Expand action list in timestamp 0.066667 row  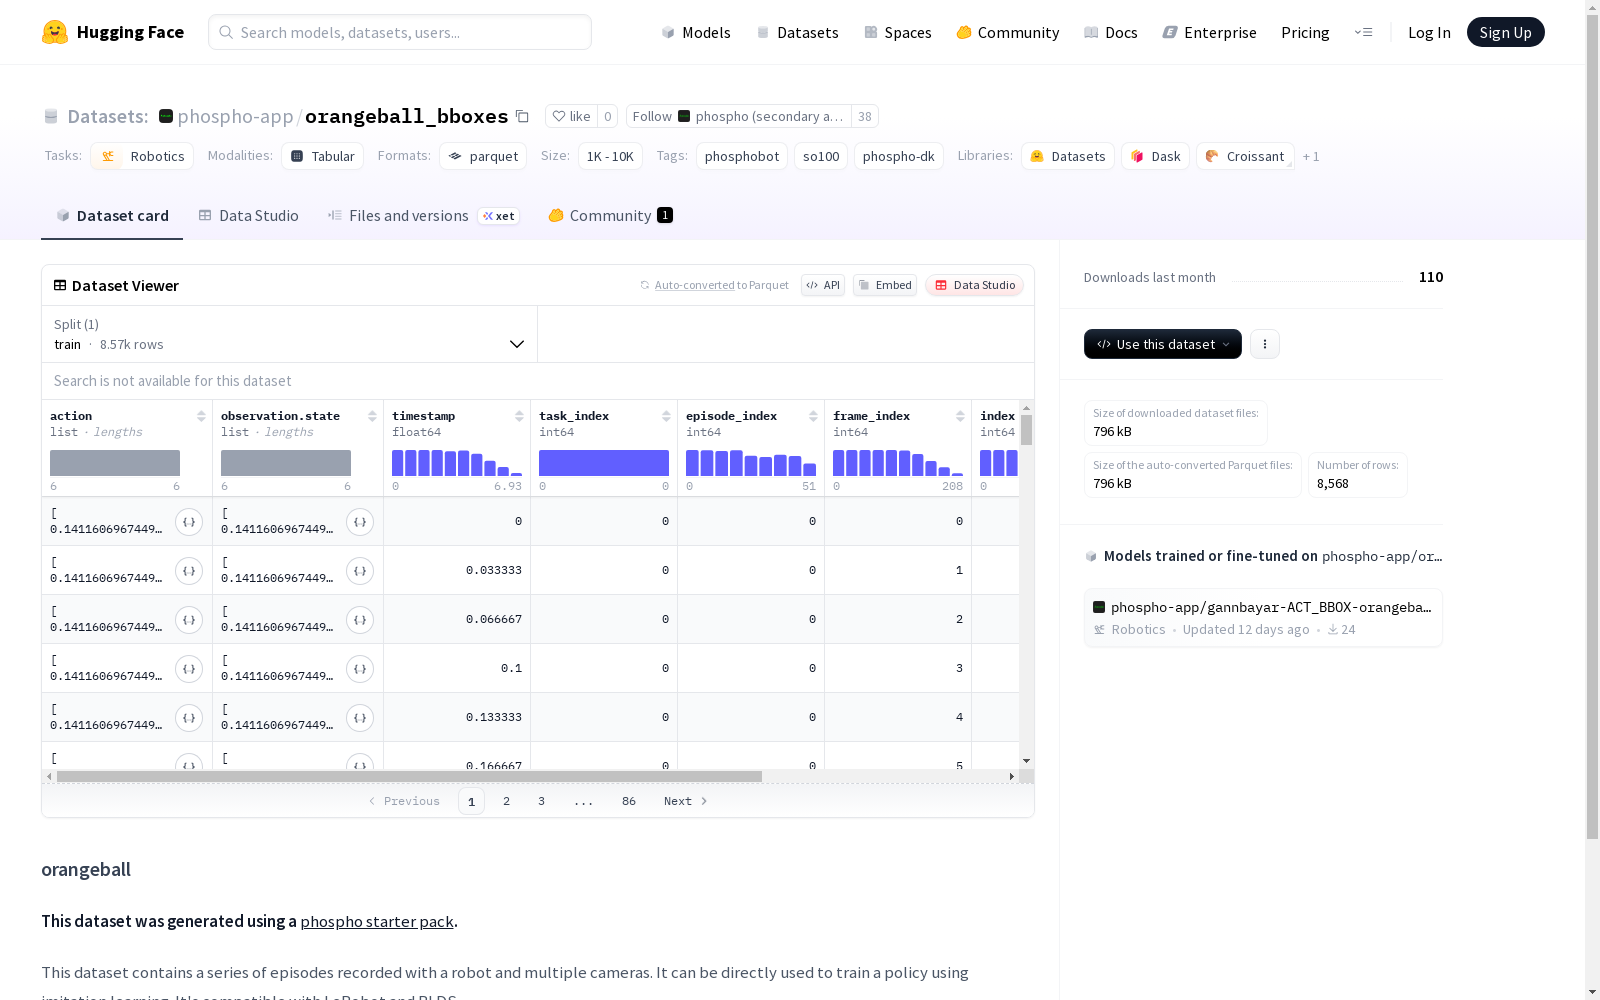pos(189,620)
